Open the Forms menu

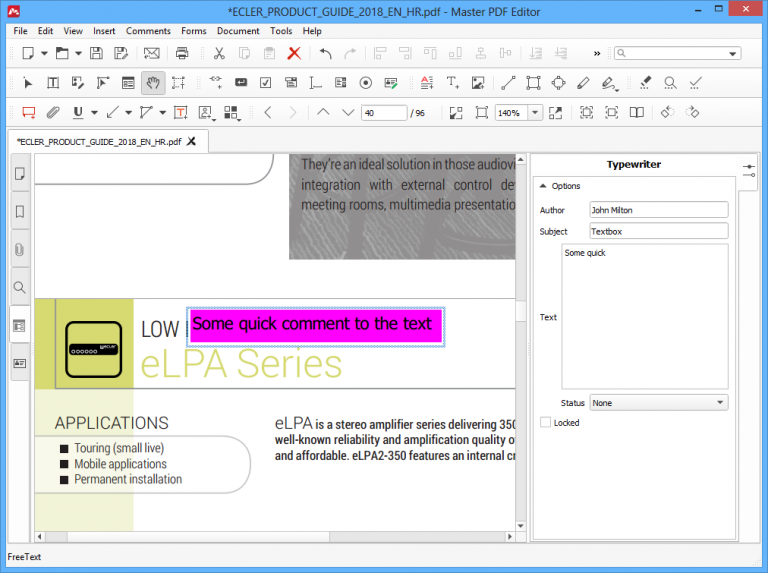tap(193, 31)
